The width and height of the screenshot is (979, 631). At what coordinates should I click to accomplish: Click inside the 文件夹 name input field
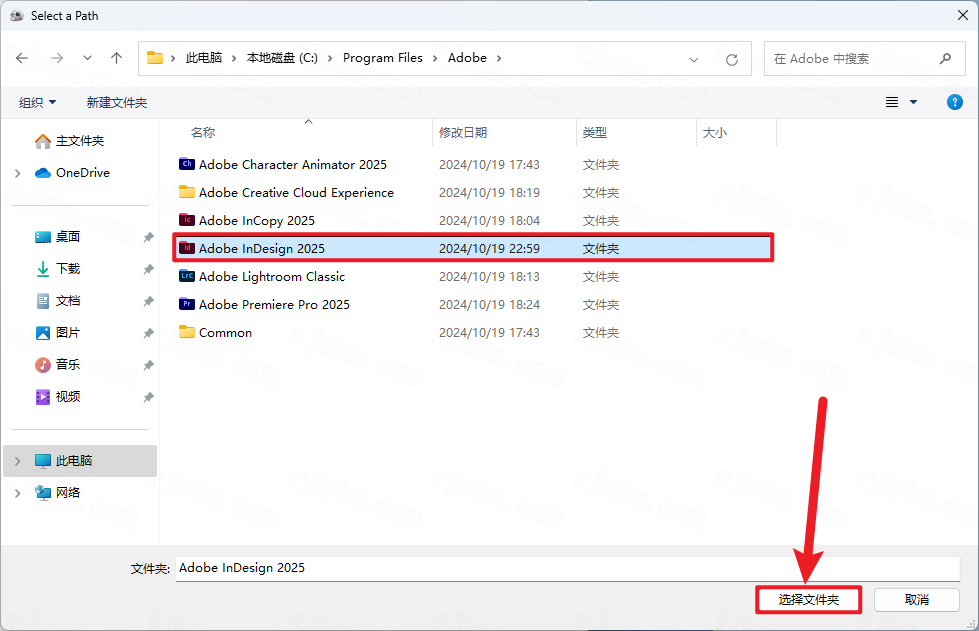400,570
